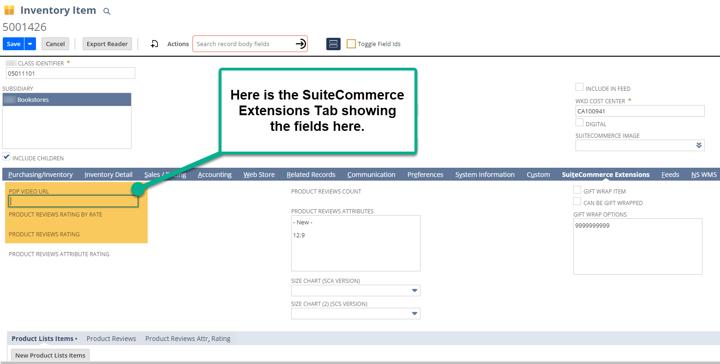Open the search magnifier beside Inventory Item
Image resolution: width=720 pixels, height=364 pixels.
[x=107, y=11]
